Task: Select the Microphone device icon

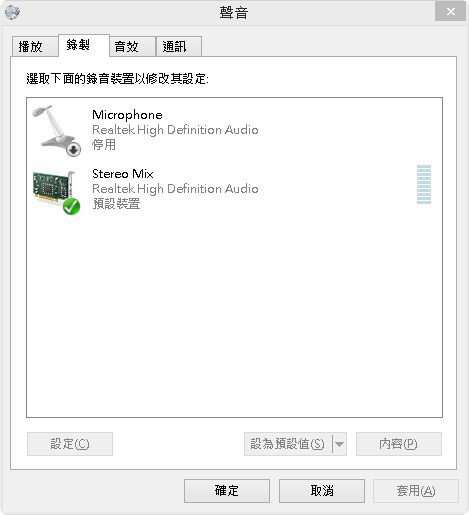Action: (x=56, y=130)
